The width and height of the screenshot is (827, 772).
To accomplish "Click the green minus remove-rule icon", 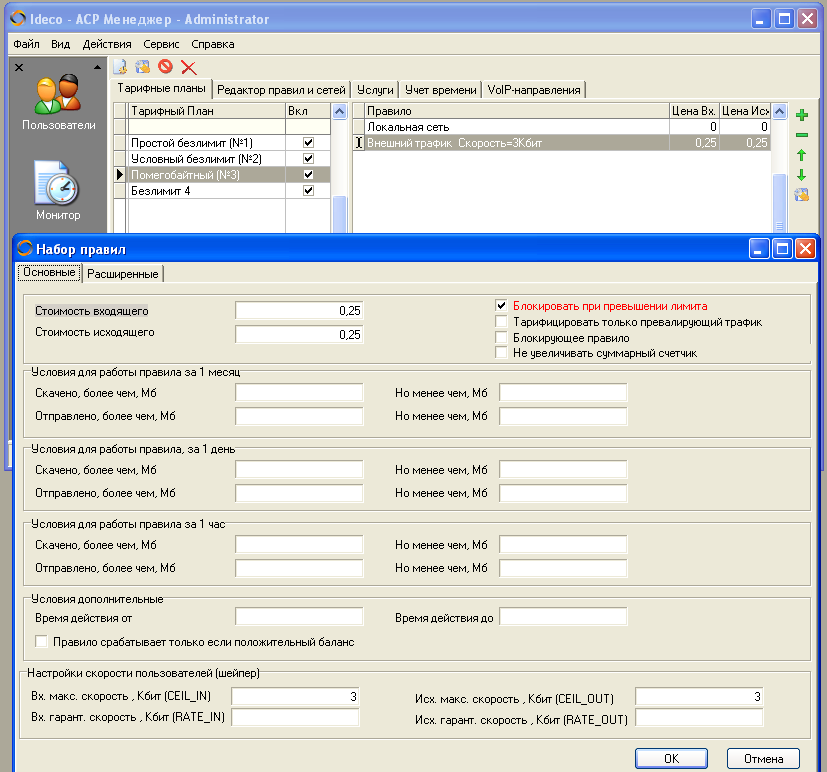I will 801,136.
